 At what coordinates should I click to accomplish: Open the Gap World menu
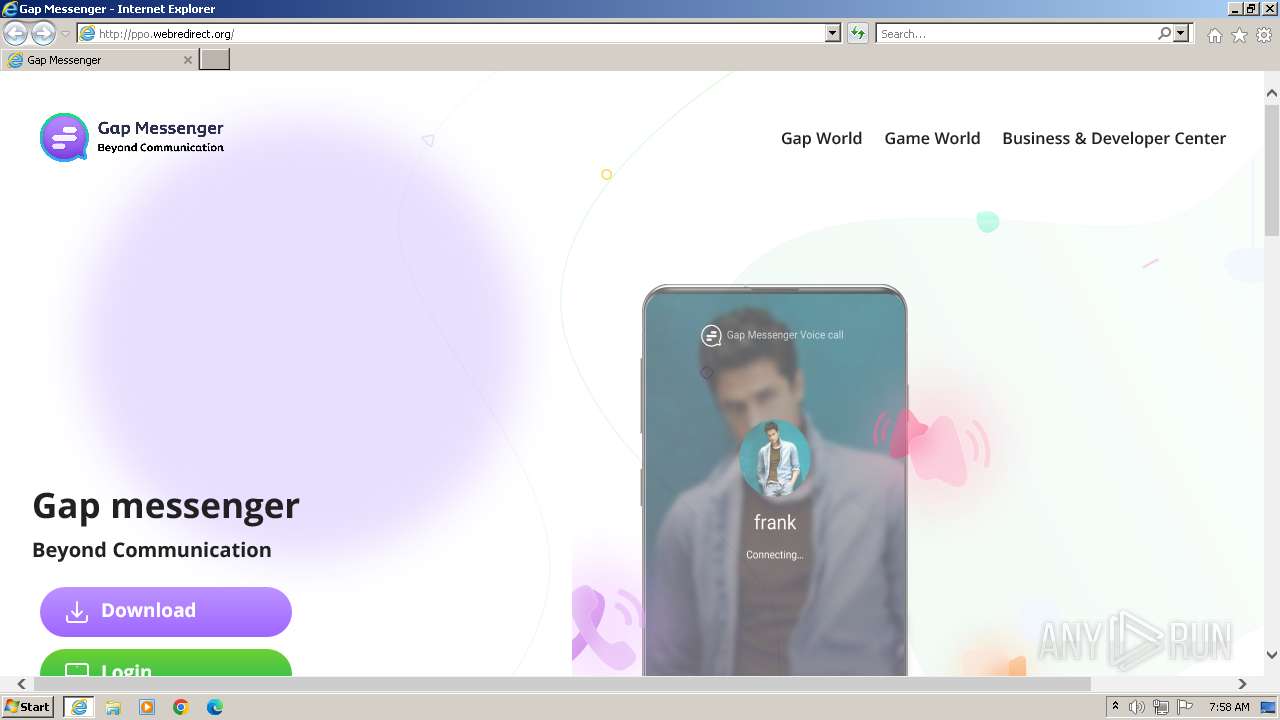(821, 138)
